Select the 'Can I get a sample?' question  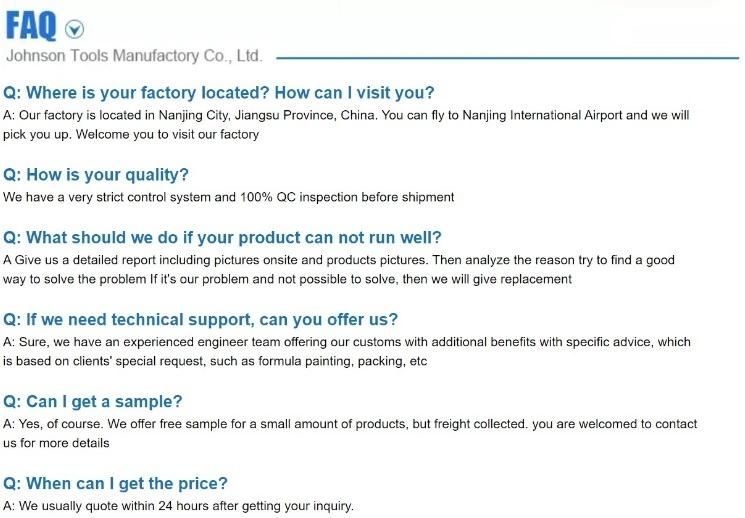click(x=93, y=402)
